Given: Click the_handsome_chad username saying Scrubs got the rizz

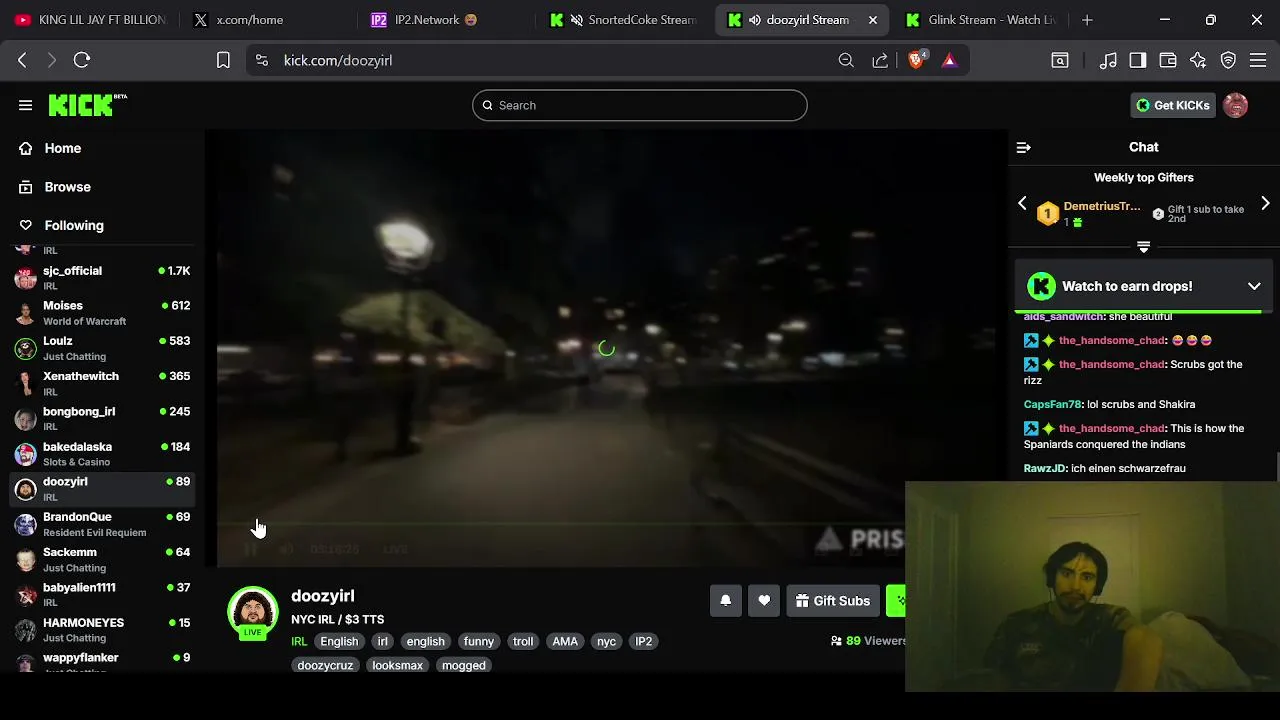Looking at the screenshot, I should 1112,364.
